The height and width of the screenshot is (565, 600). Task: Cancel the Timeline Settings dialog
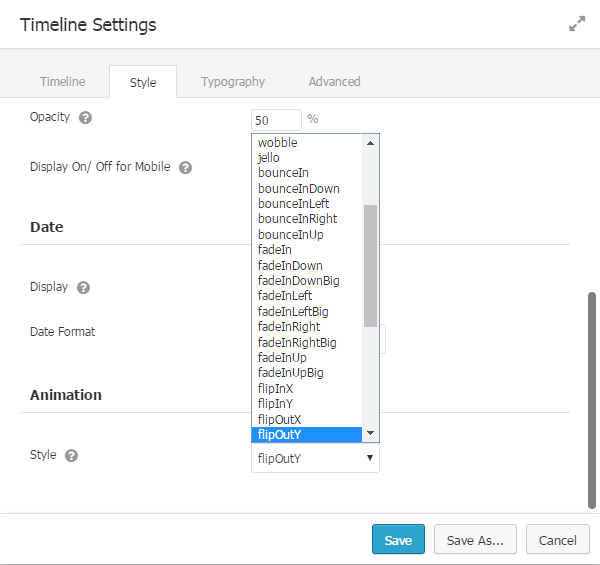tap(557, 540)
